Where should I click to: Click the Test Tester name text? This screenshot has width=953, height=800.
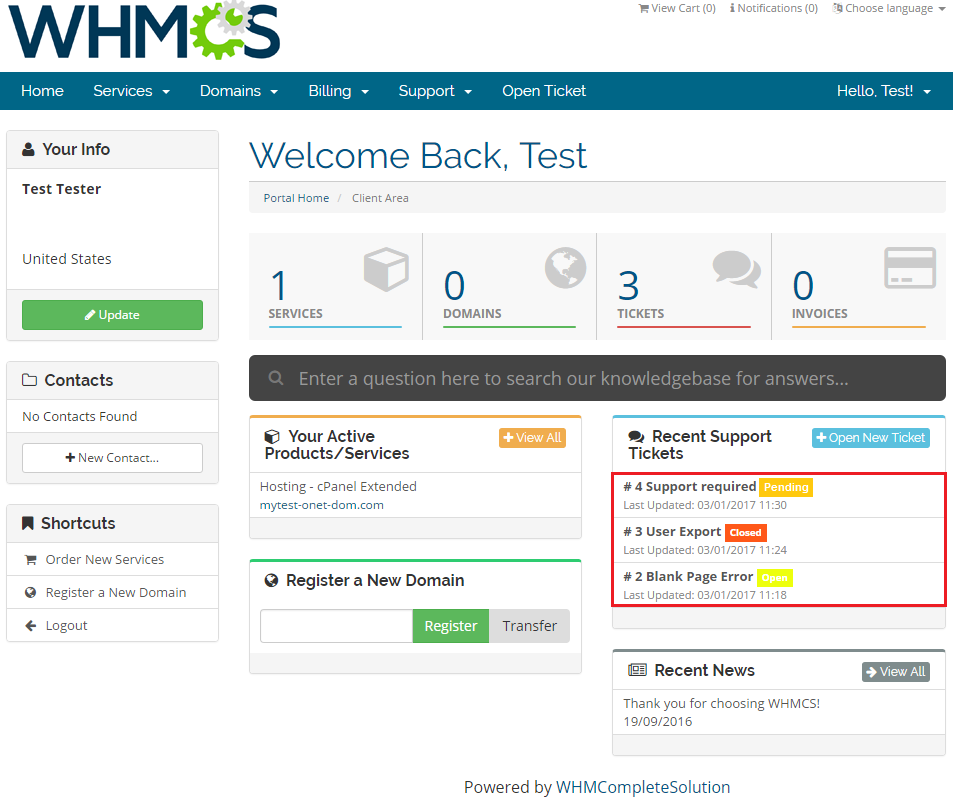(61, 189)
